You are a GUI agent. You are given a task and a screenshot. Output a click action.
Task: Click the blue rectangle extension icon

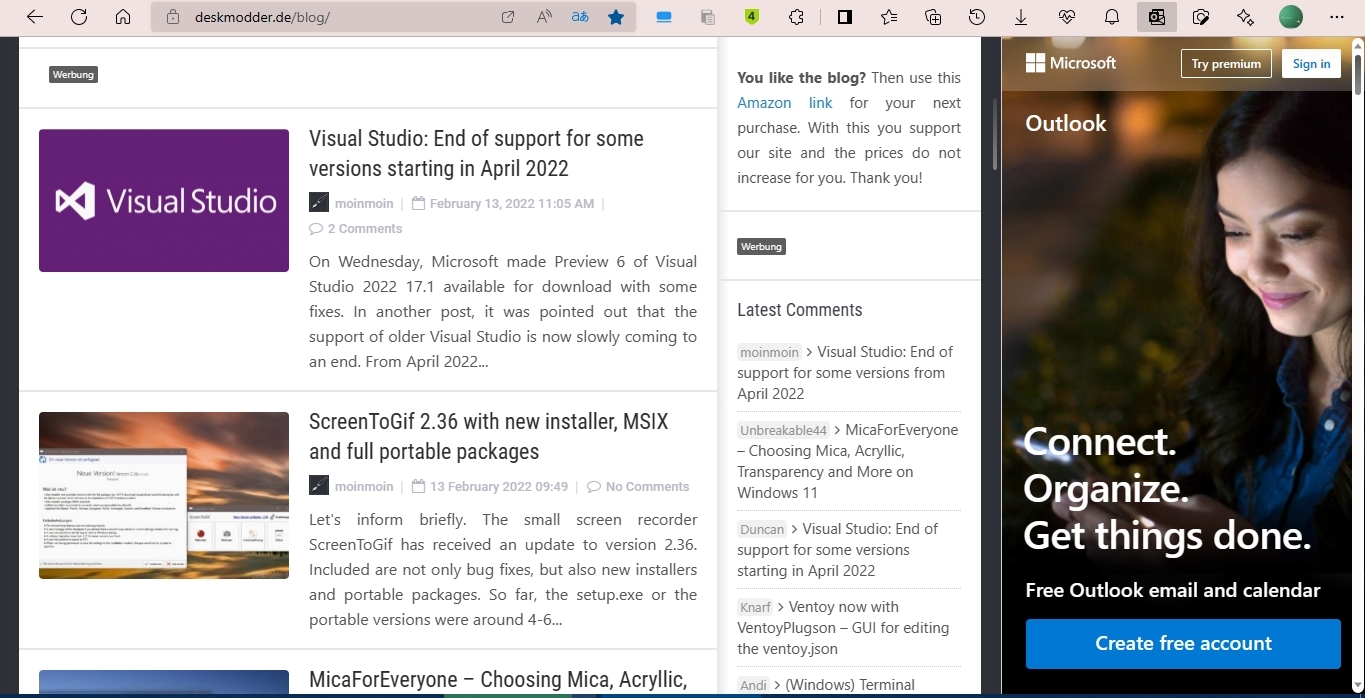[665, 17]
